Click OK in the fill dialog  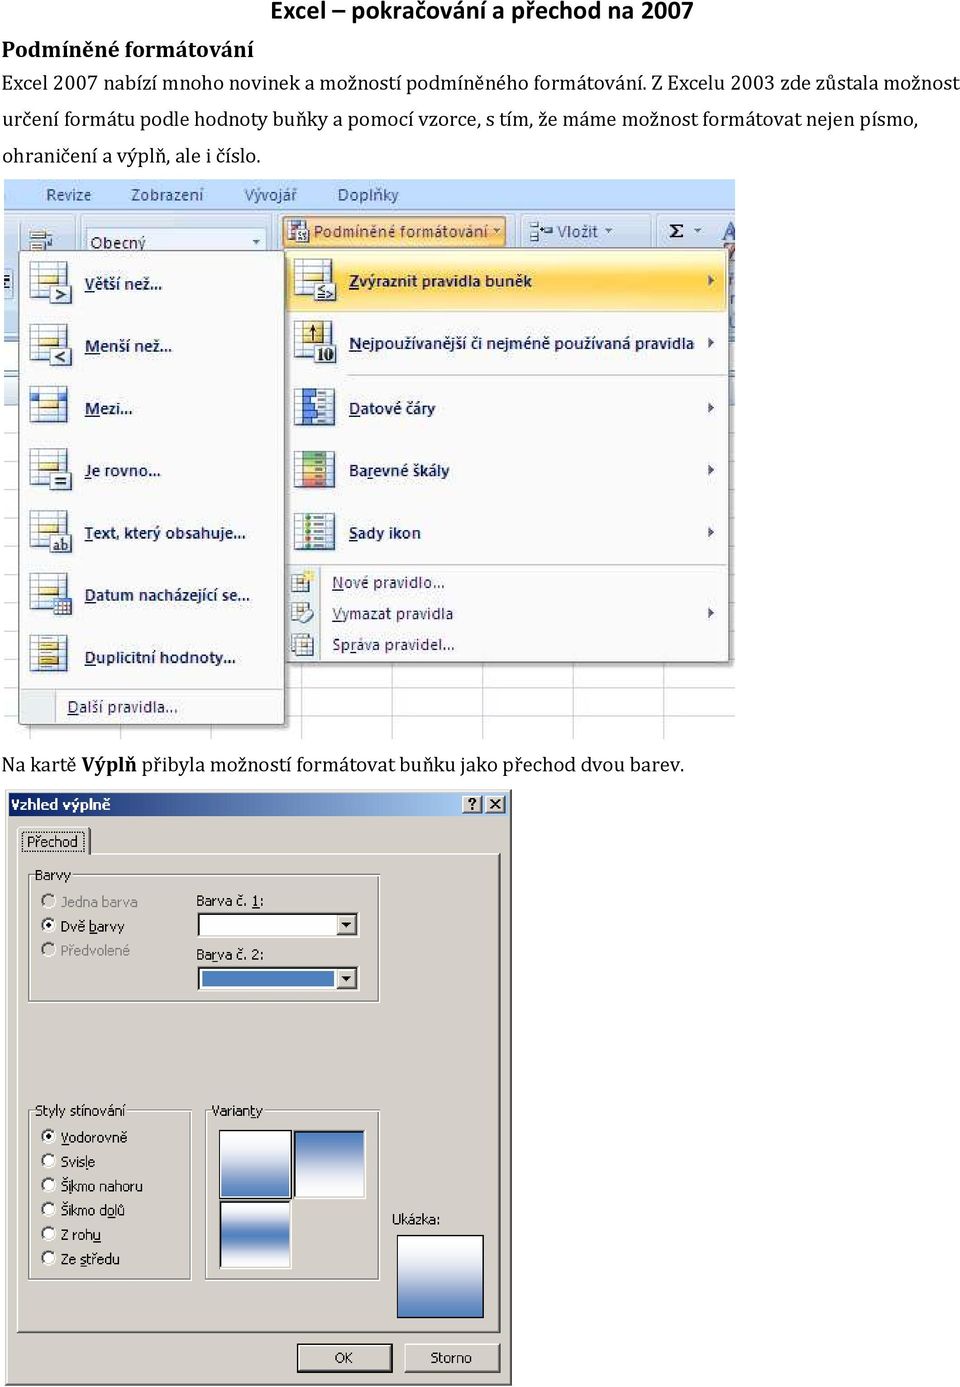[344, 1357]
